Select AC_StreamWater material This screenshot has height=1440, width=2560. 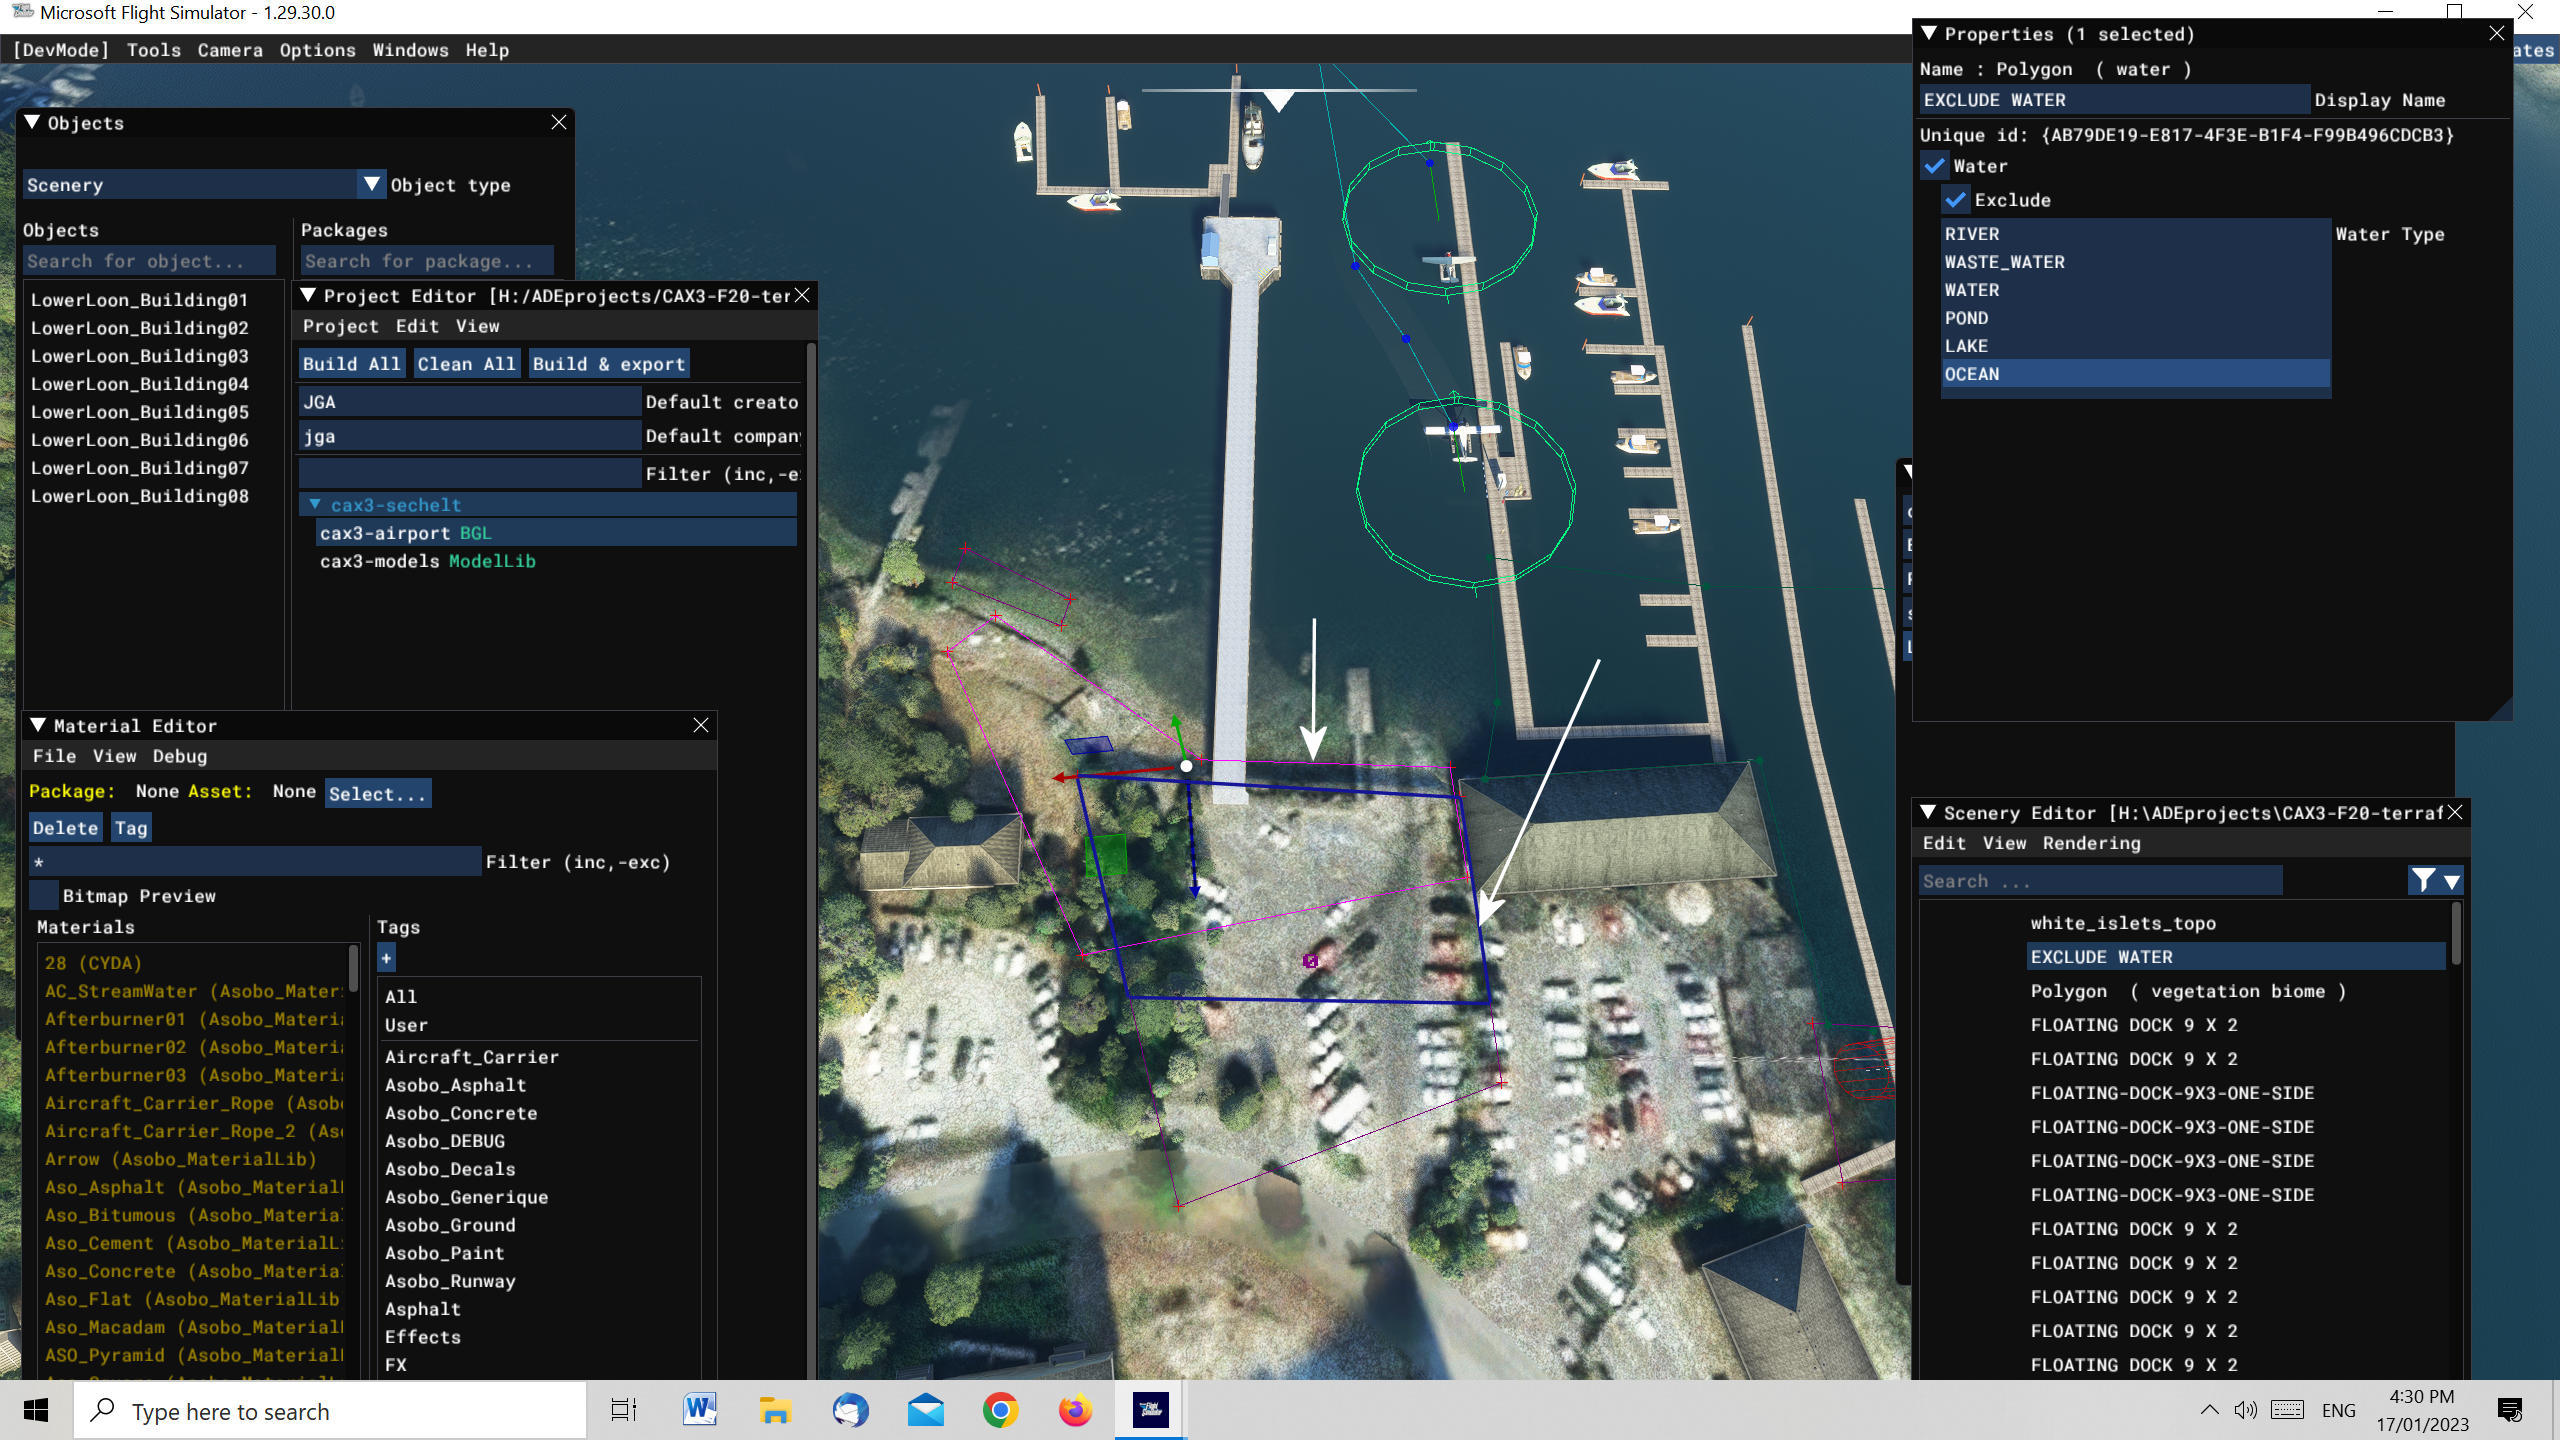pos(193,991)
